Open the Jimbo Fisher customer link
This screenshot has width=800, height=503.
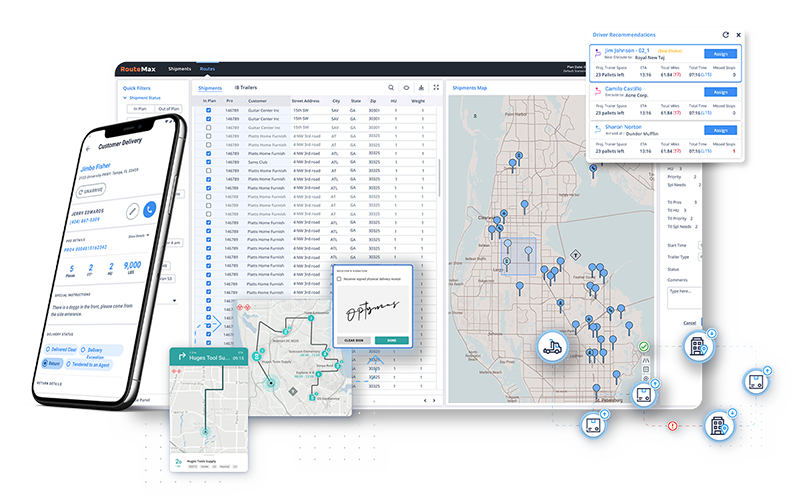[x=95, y=167]
